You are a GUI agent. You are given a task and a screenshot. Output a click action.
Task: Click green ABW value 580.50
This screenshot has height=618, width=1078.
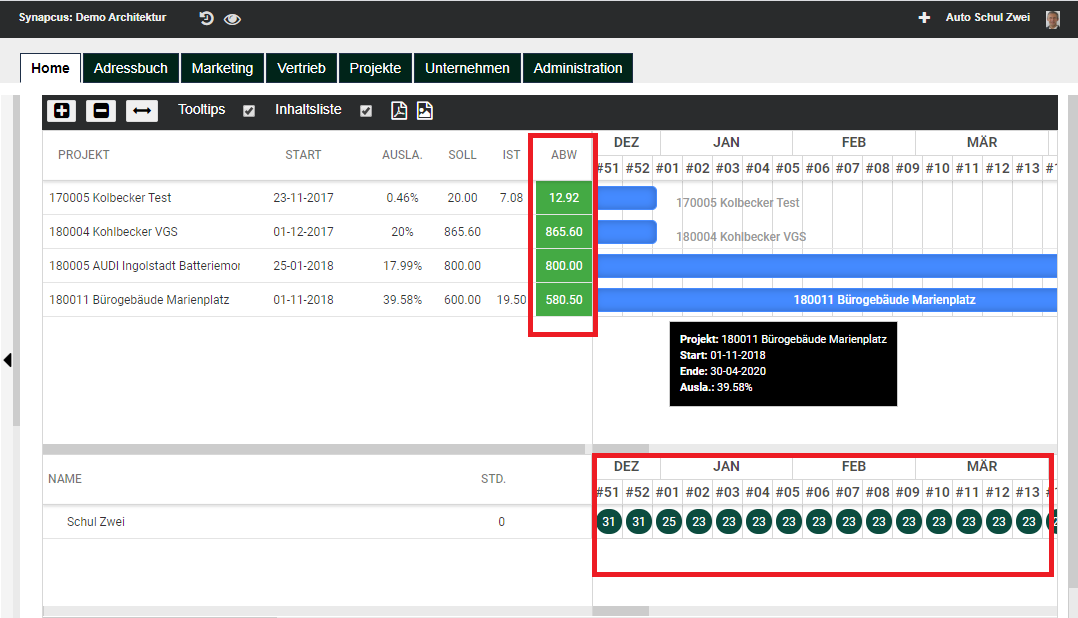coord(564,299)
